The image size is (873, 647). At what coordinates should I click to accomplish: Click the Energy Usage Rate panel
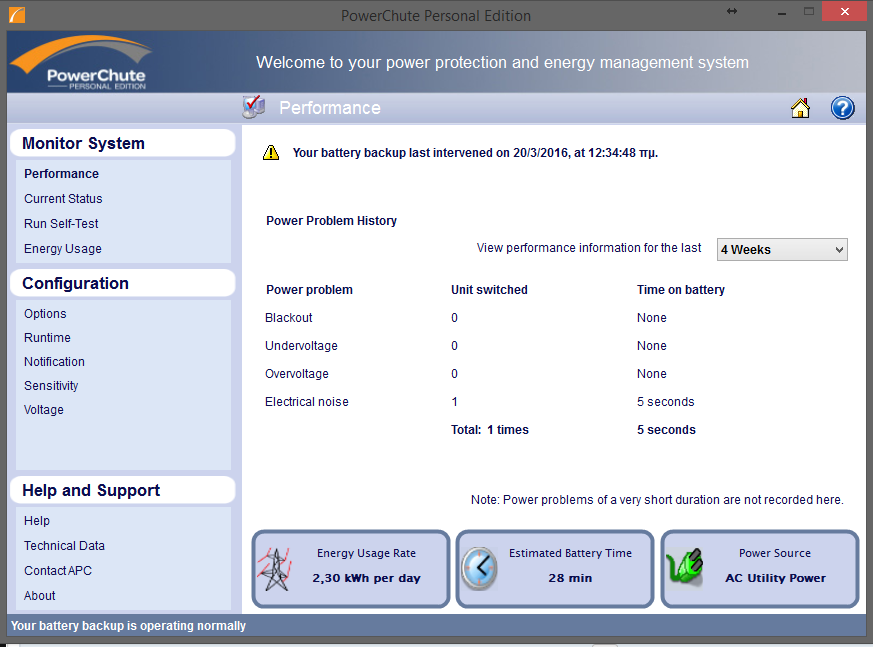pyautogui.click(x=351, y=568)
